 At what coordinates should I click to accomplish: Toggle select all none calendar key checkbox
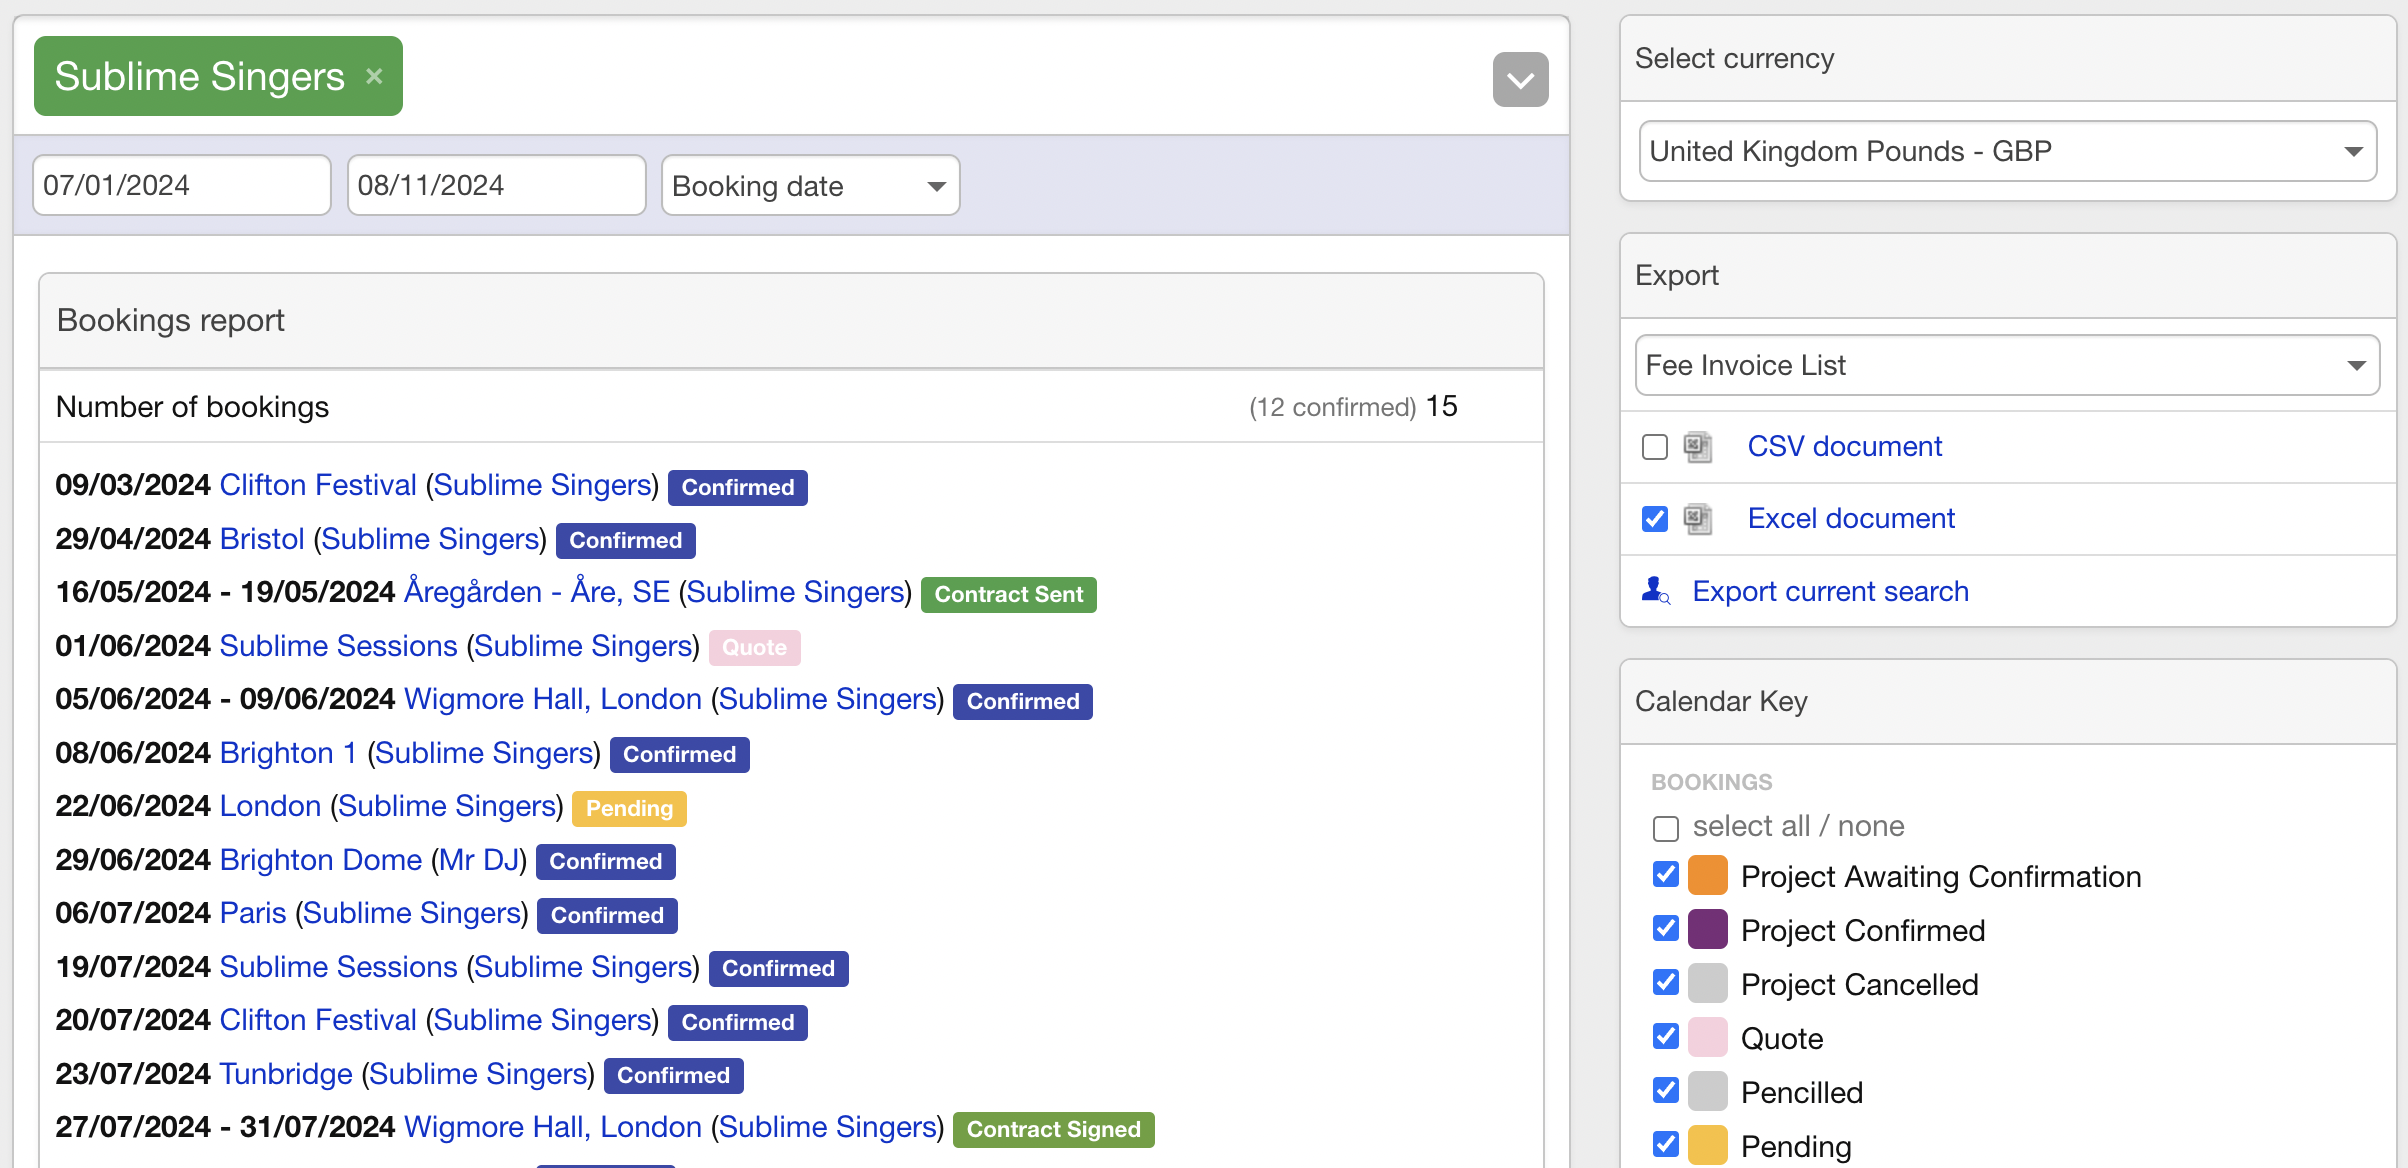point(1666,826)
